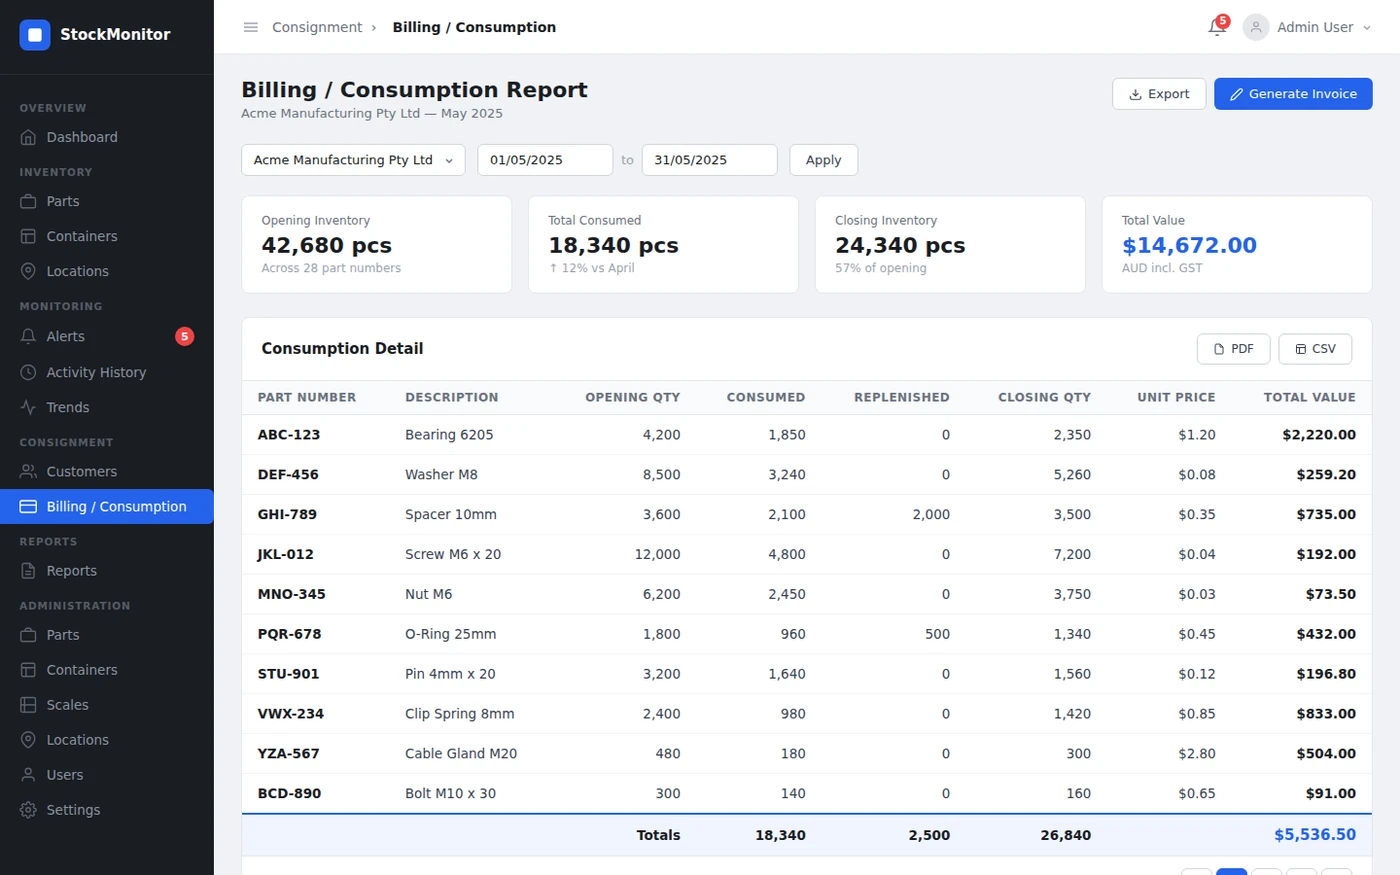The image size is (1400, 875).
Task: Click the Reports document icon
Action: (x=28, y=570)
